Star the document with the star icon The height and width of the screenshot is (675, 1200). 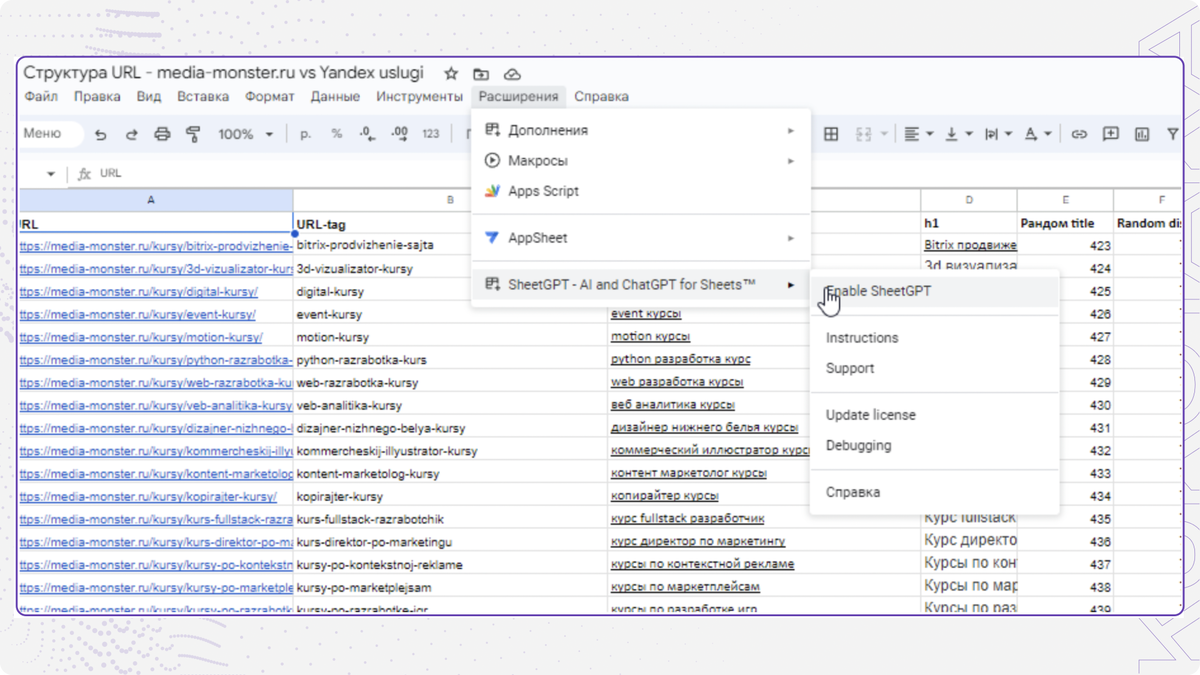(x=451, y=74)
